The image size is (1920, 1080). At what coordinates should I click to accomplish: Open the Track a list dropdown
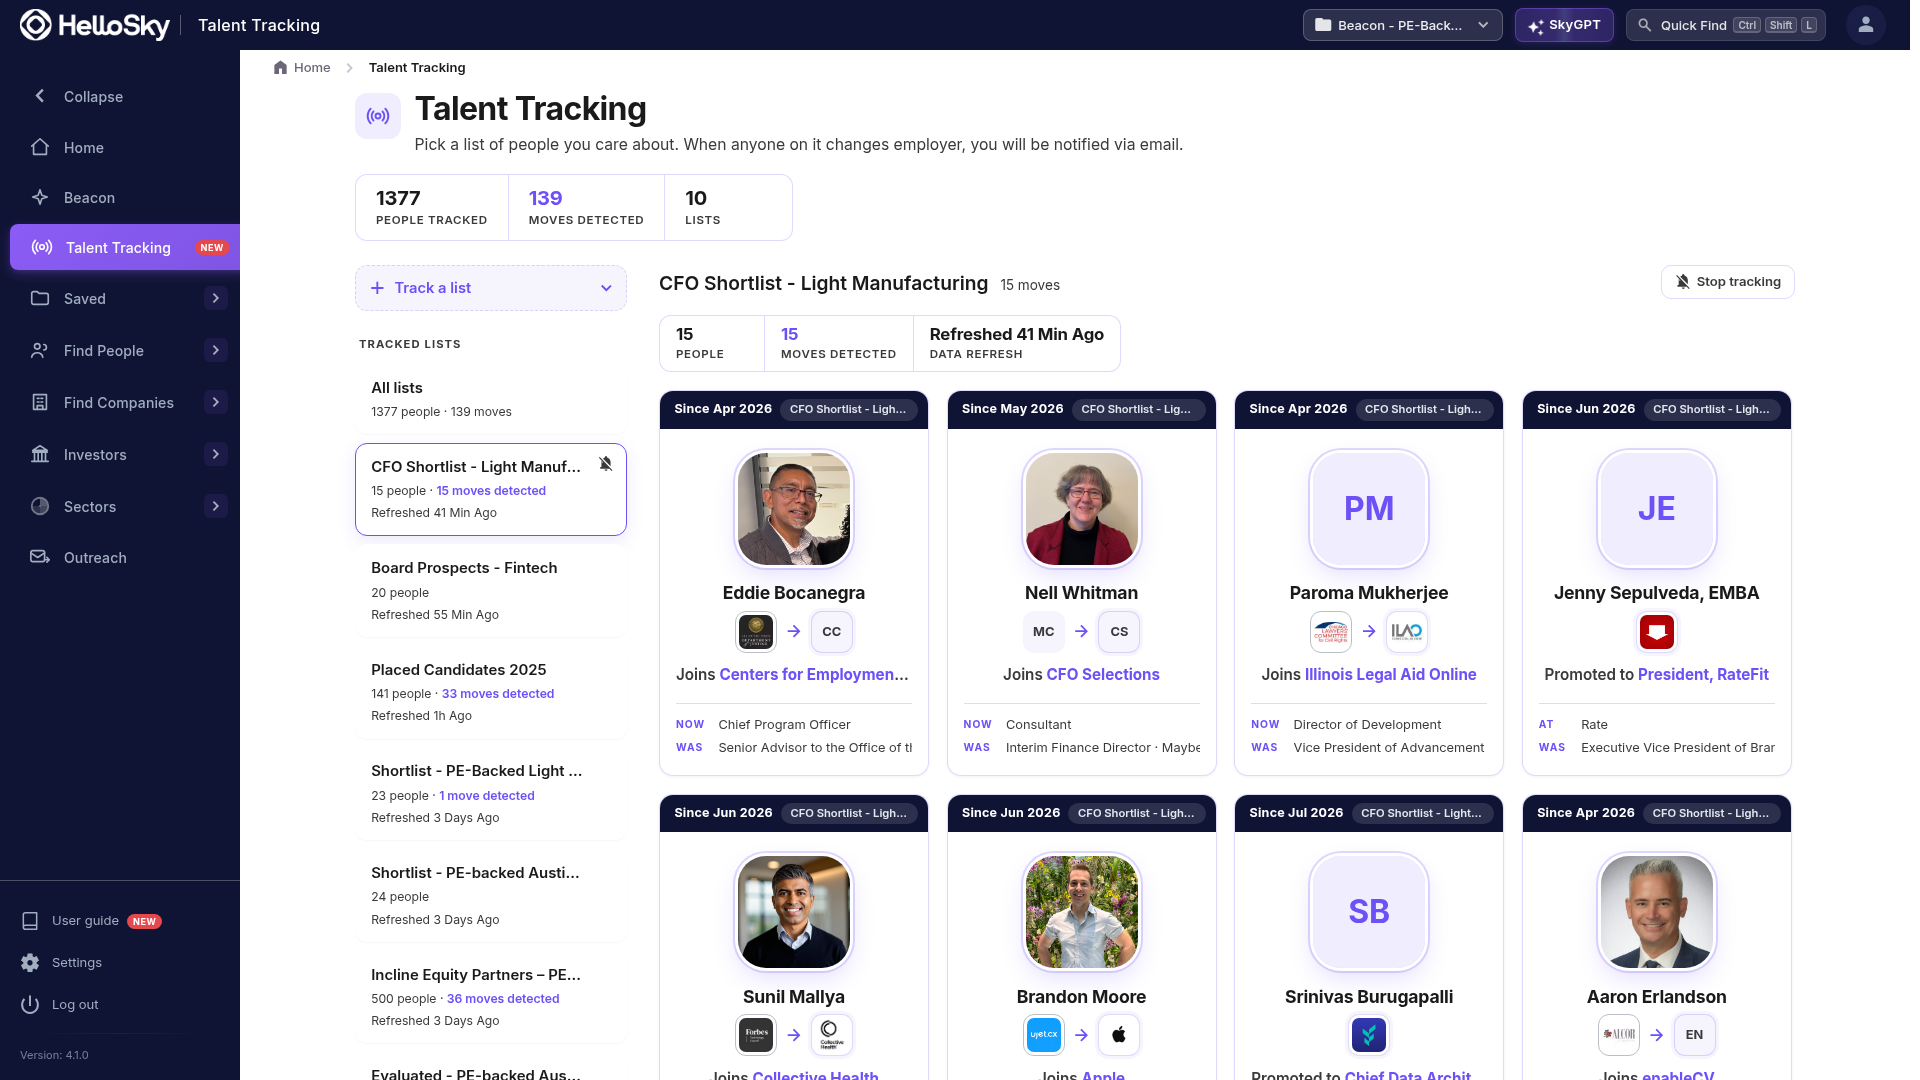point(491,288)
